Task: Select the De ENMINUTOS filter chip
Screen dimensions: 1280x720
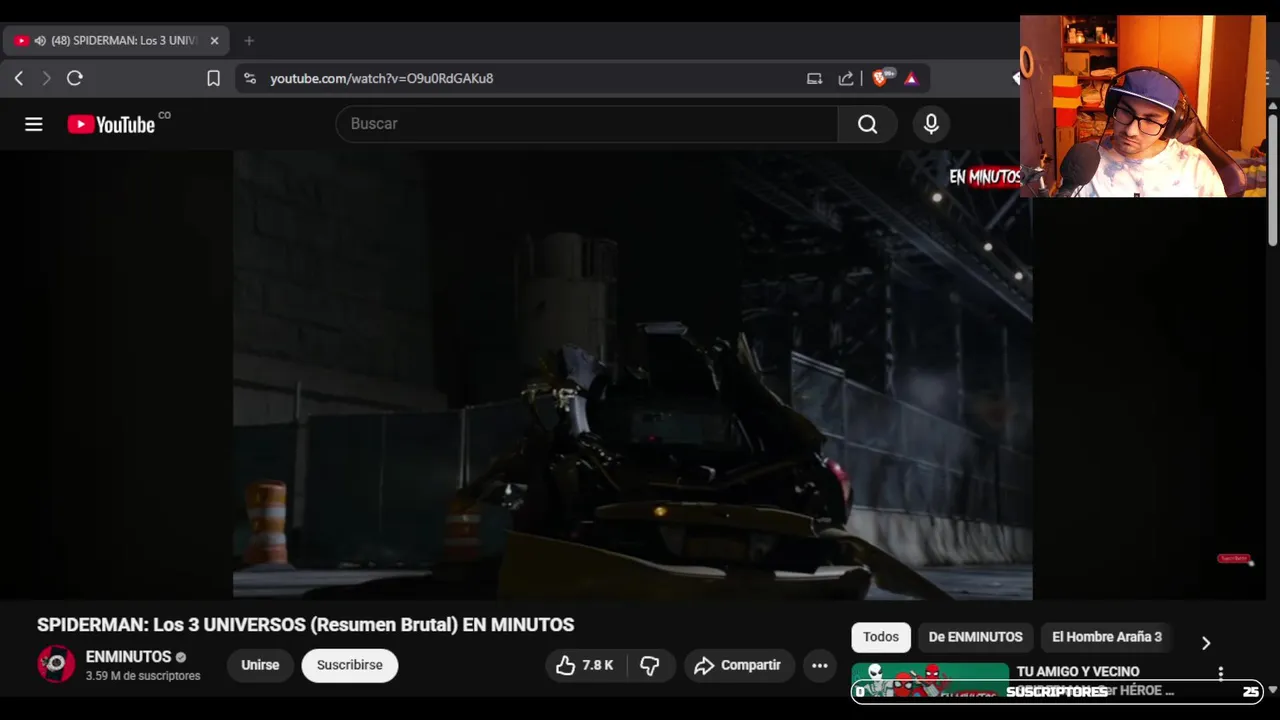Action: pos(975,637)
